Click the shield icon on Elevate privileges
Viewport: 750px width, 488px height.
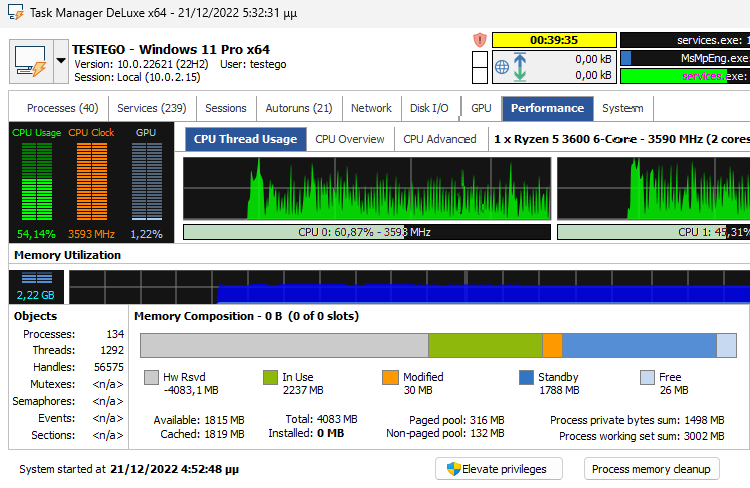(x=453, y=469)
